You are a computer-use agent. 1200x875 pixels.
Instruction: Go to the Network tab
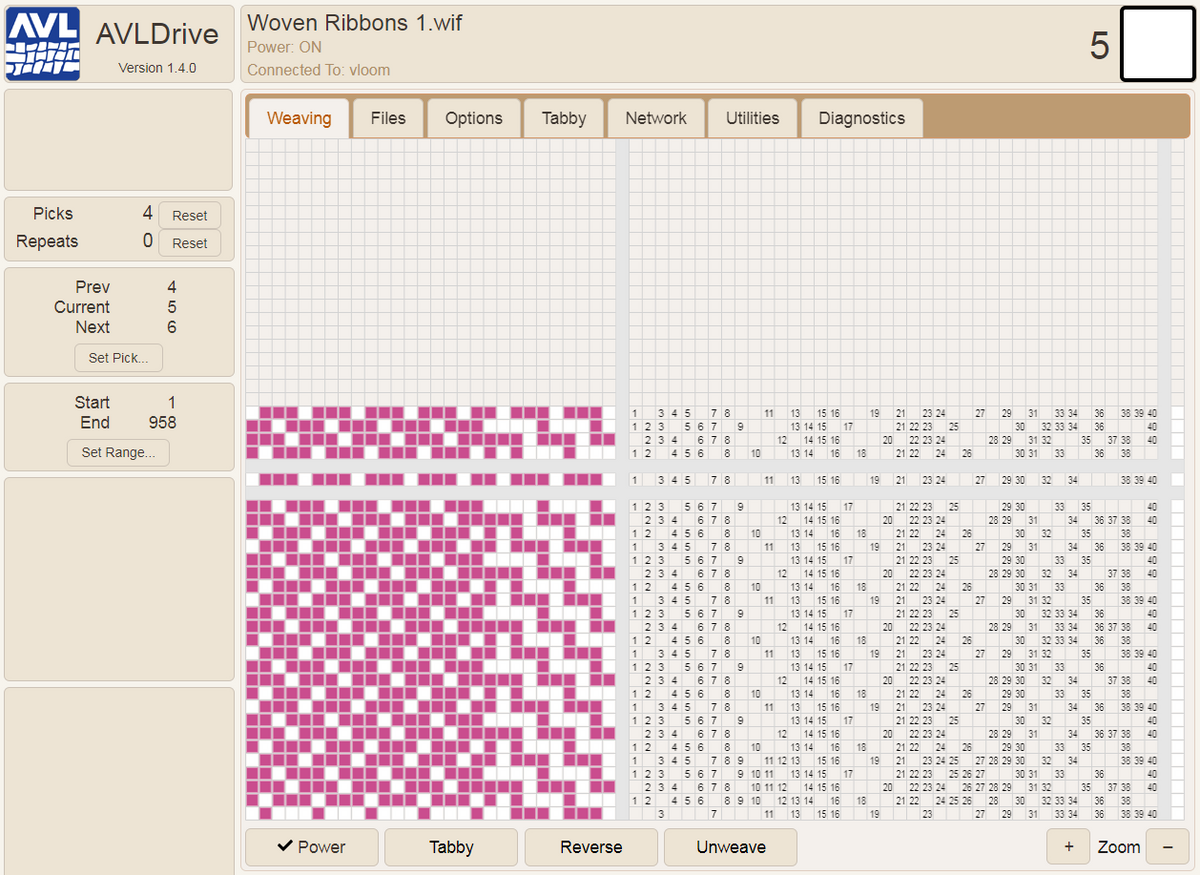click(x=655, y=118)
